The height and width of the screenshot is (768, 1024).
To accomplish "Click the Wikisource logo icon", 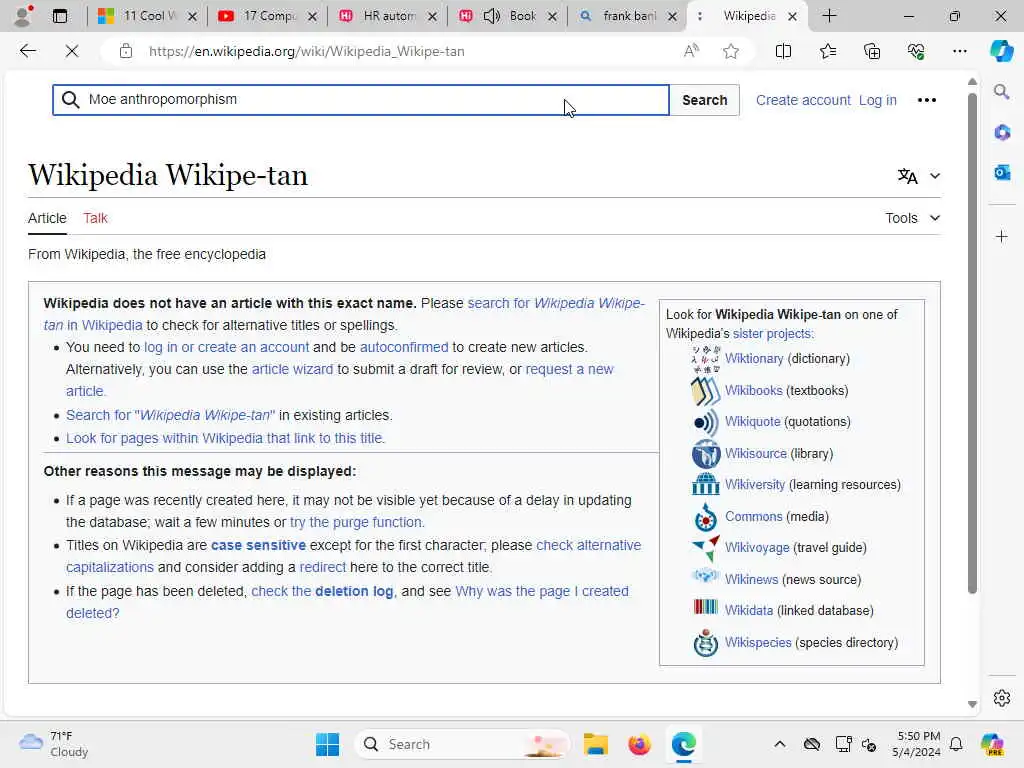I will click(705, 453).
